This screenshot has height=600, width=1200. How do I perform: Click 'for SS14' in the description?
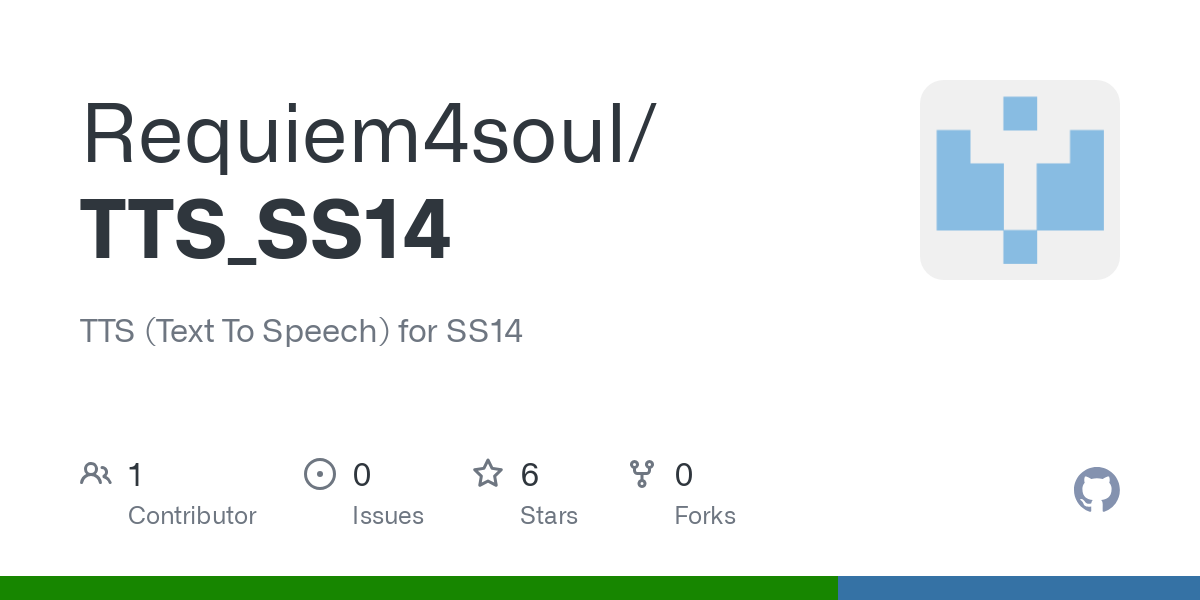pos(460,331)
